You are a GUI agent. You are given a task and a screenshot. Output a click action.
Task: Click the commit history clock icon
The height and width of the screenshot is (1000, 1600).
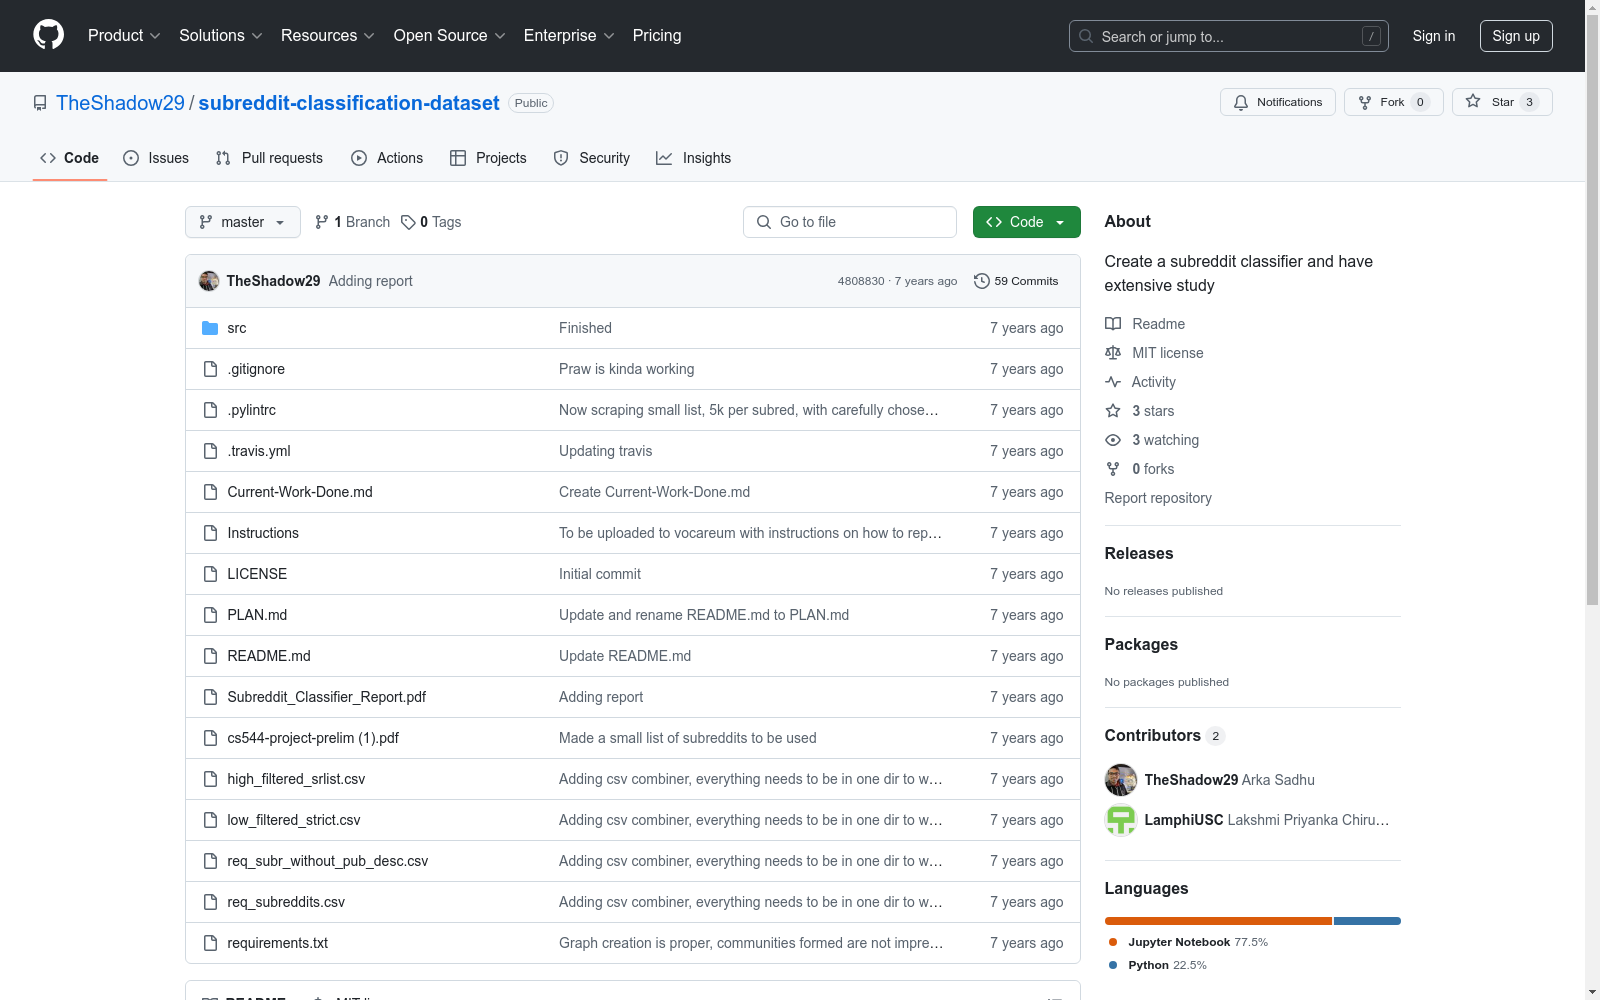coord(982,281)
